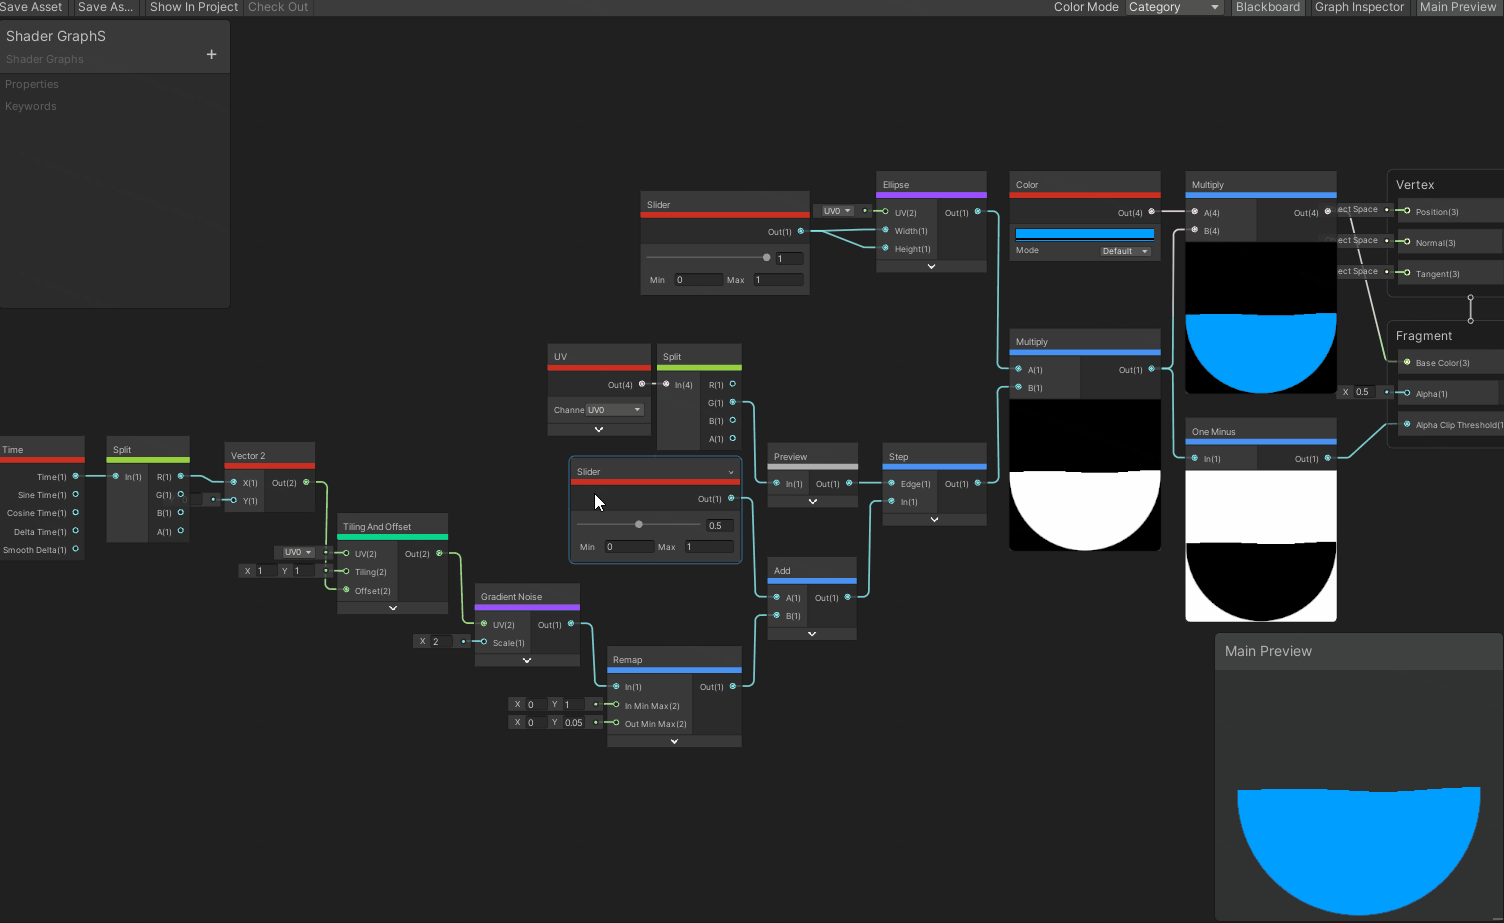Open UV0 dropdown on Ellipse node
Image resolution: width=1504 pixels, height=923 pixels.
coord(838,211)
